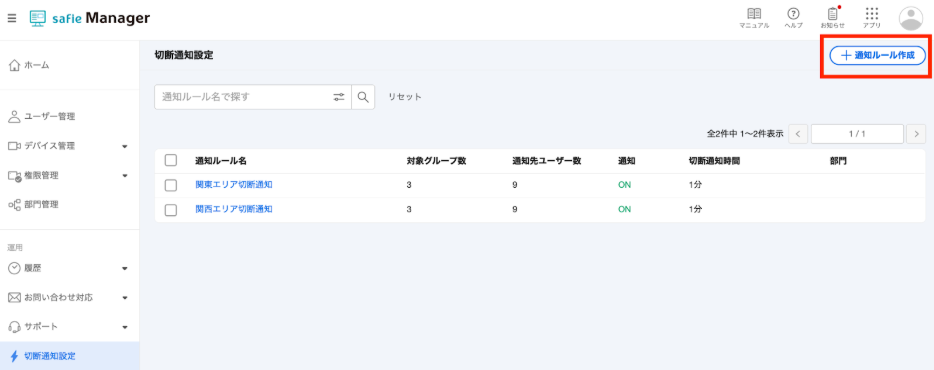Go to the previous page arrow
Image resolution: width=934 pixels, height=370 pixels.
(798, 134)
